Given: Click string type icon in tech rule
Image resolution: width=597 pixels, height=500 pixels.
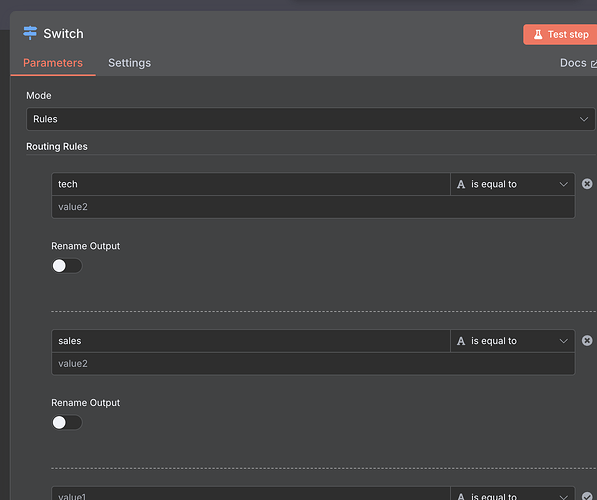Looking at the screenshot, I should [461, 184].
